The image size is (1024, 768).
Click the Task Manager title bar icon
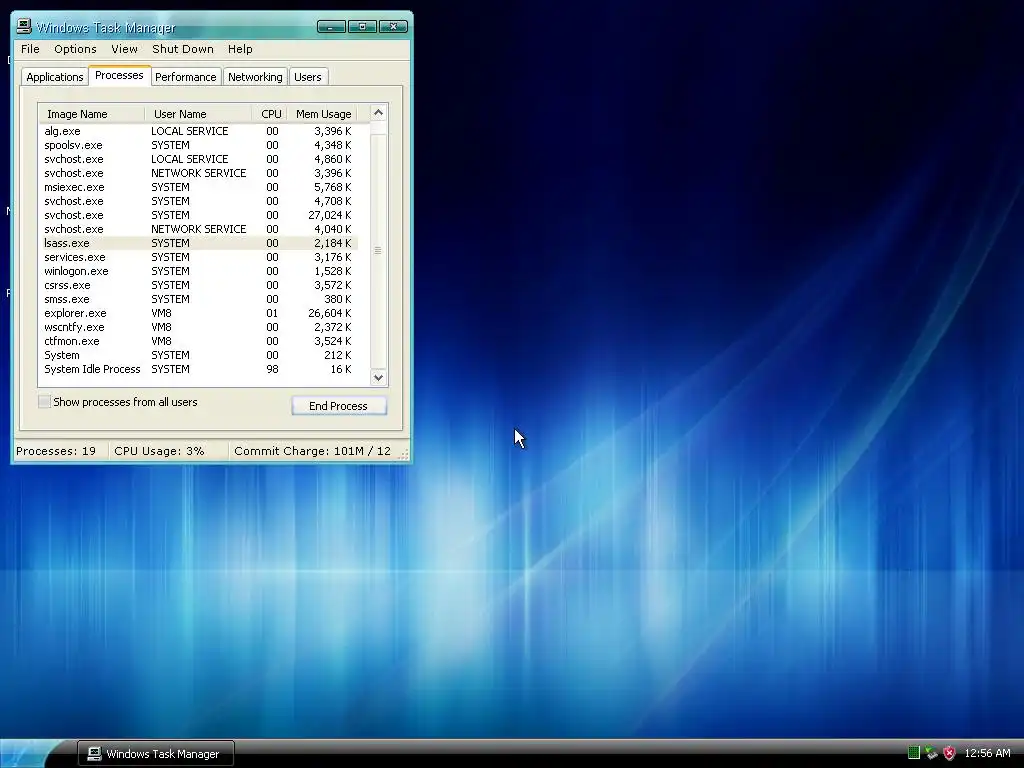coord(24,26)
